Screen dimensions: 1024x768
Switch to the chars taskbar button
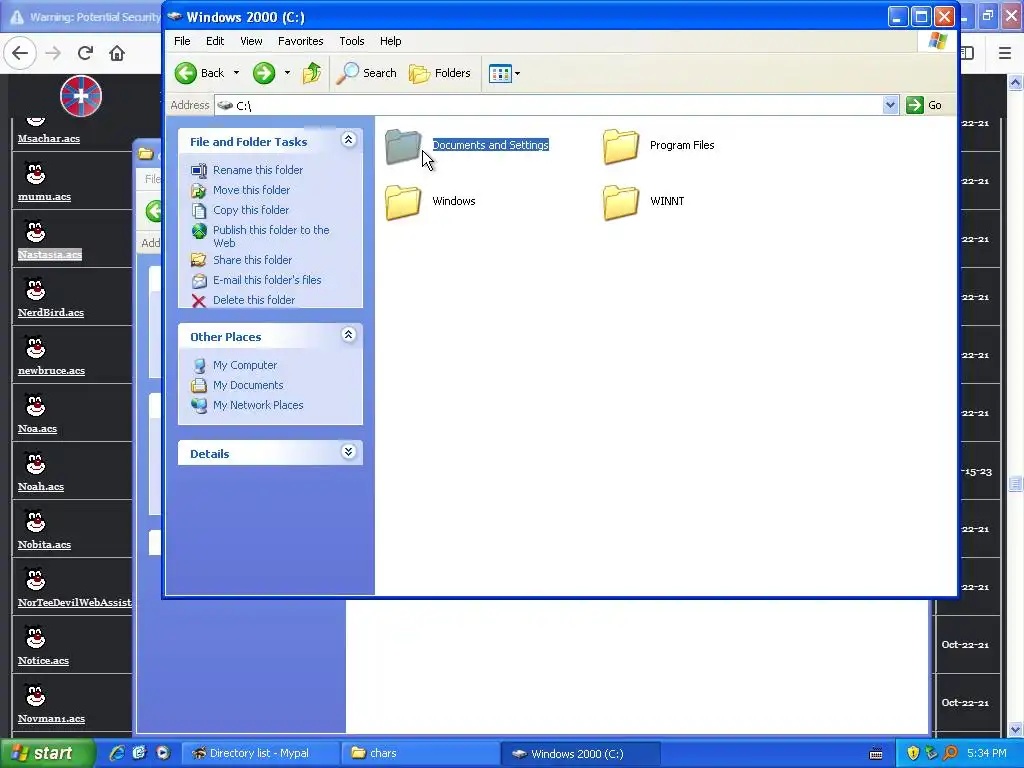coord(419,753)
